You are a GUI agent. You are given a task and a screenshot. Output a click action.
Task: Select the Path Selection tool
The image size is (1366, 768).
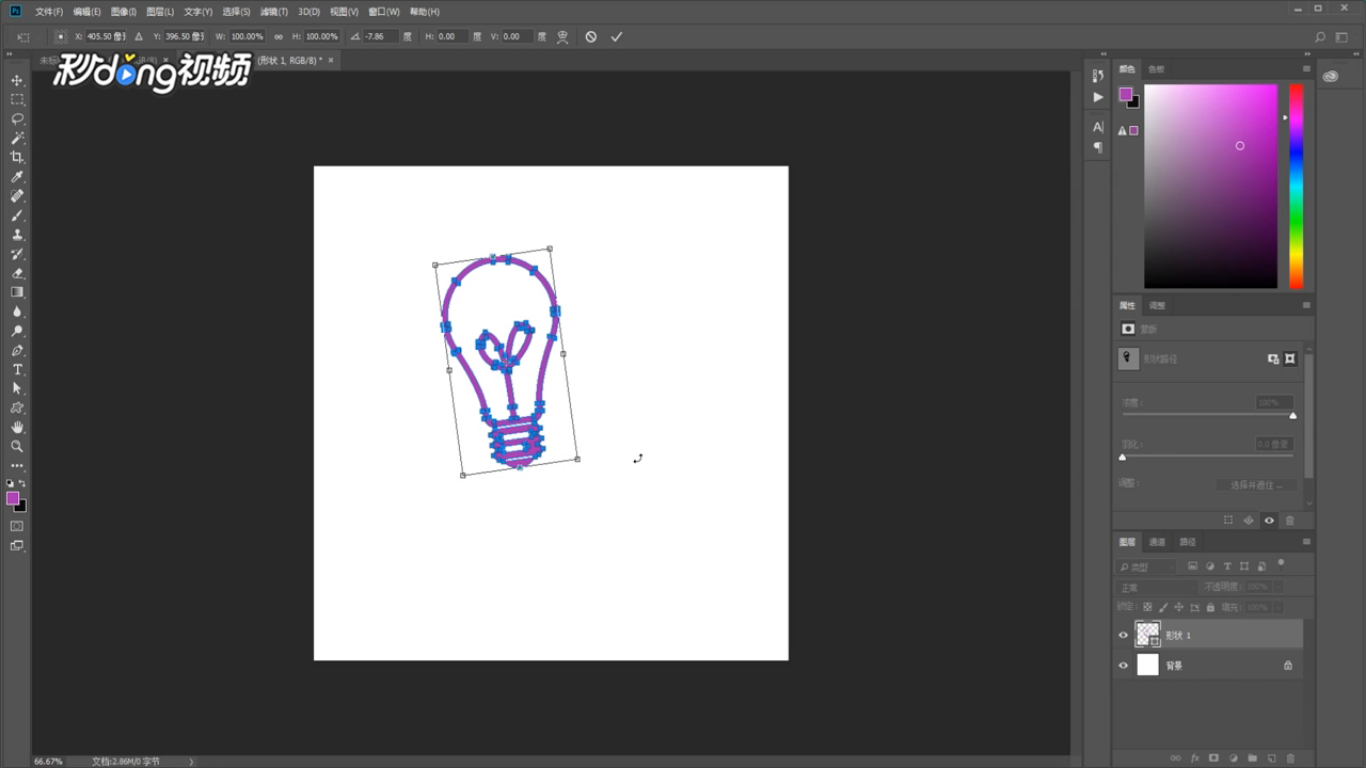click(x=17, y=389)
